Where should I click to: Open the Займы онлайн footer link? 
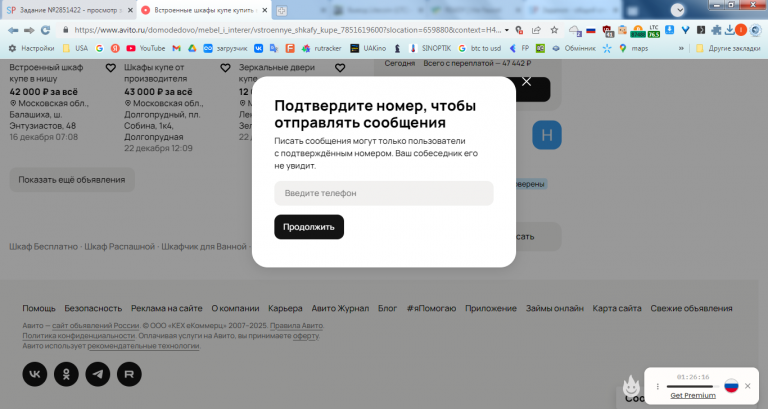tap(554, 308)
